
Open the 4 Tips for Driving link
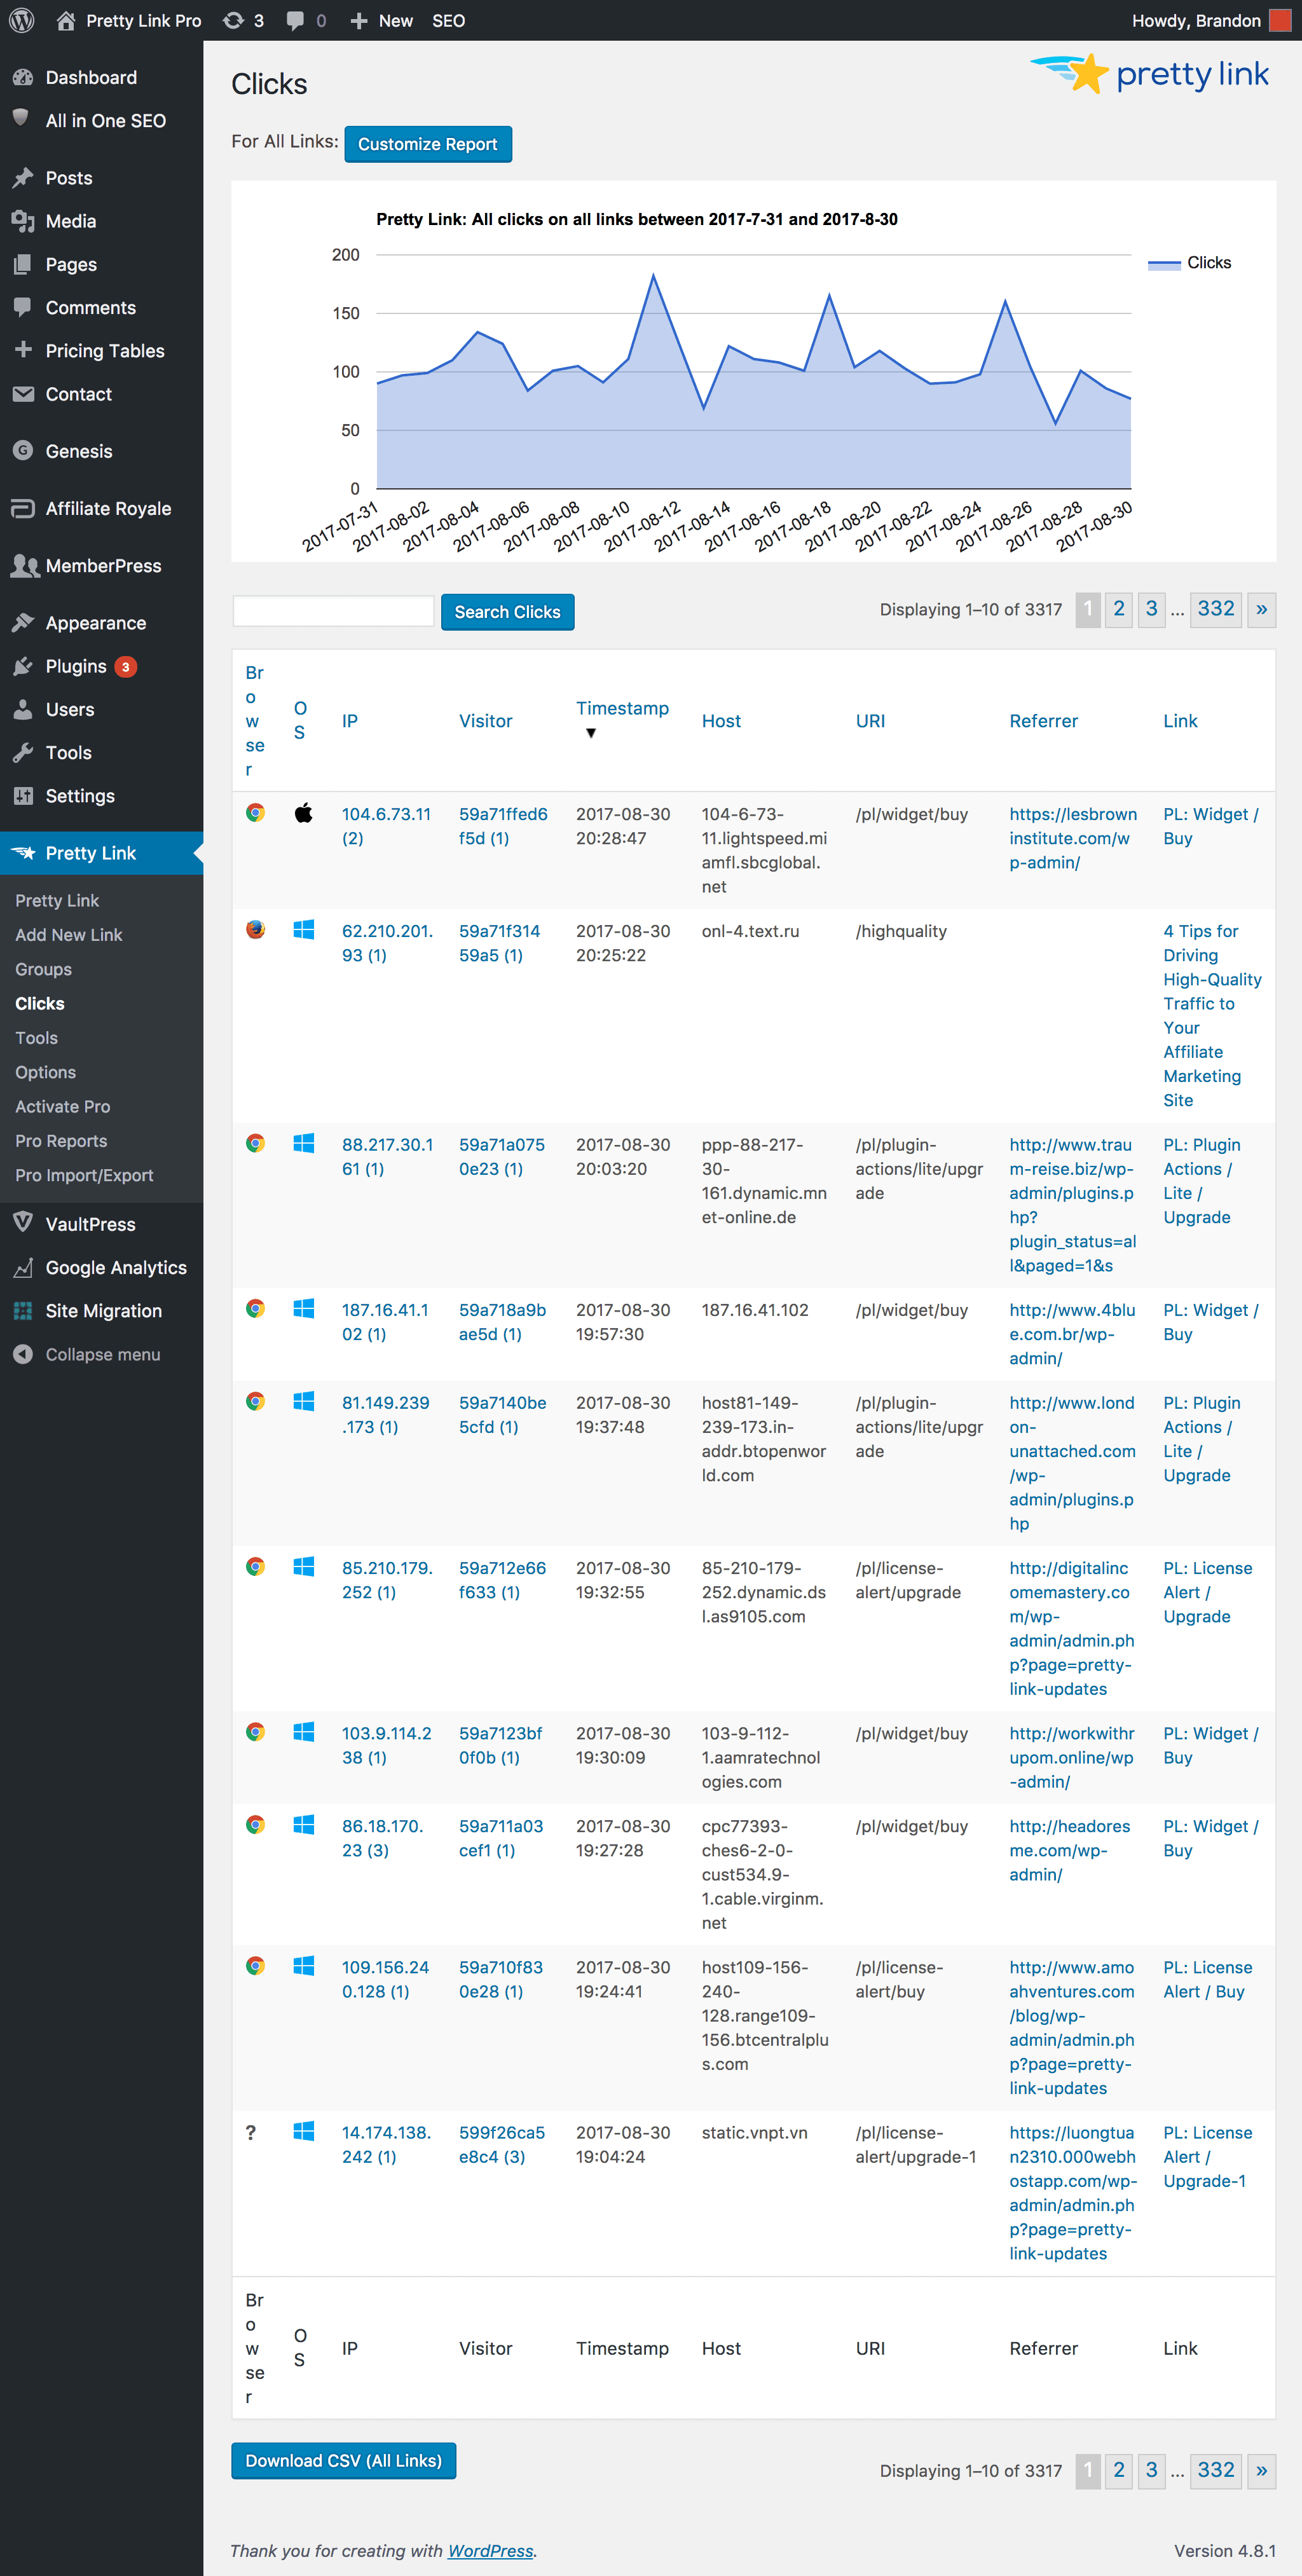(1212, 1015)
